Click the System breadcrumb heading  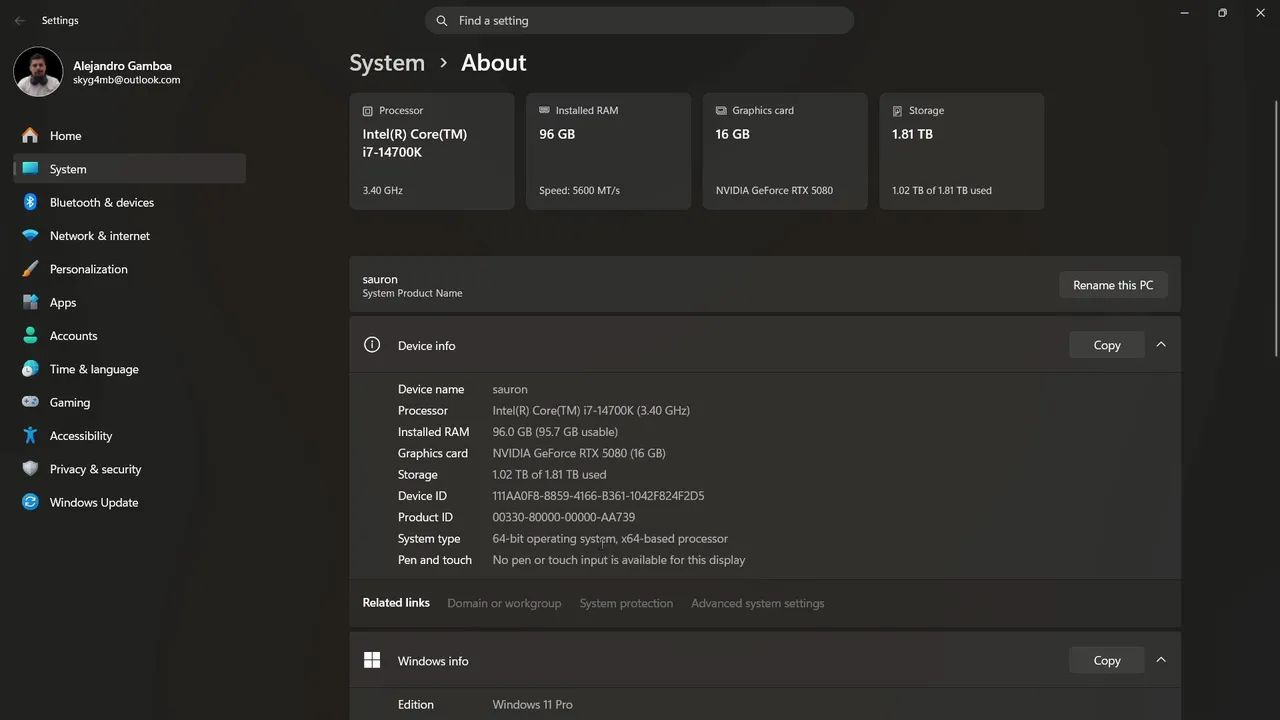(x=387, y=63)
